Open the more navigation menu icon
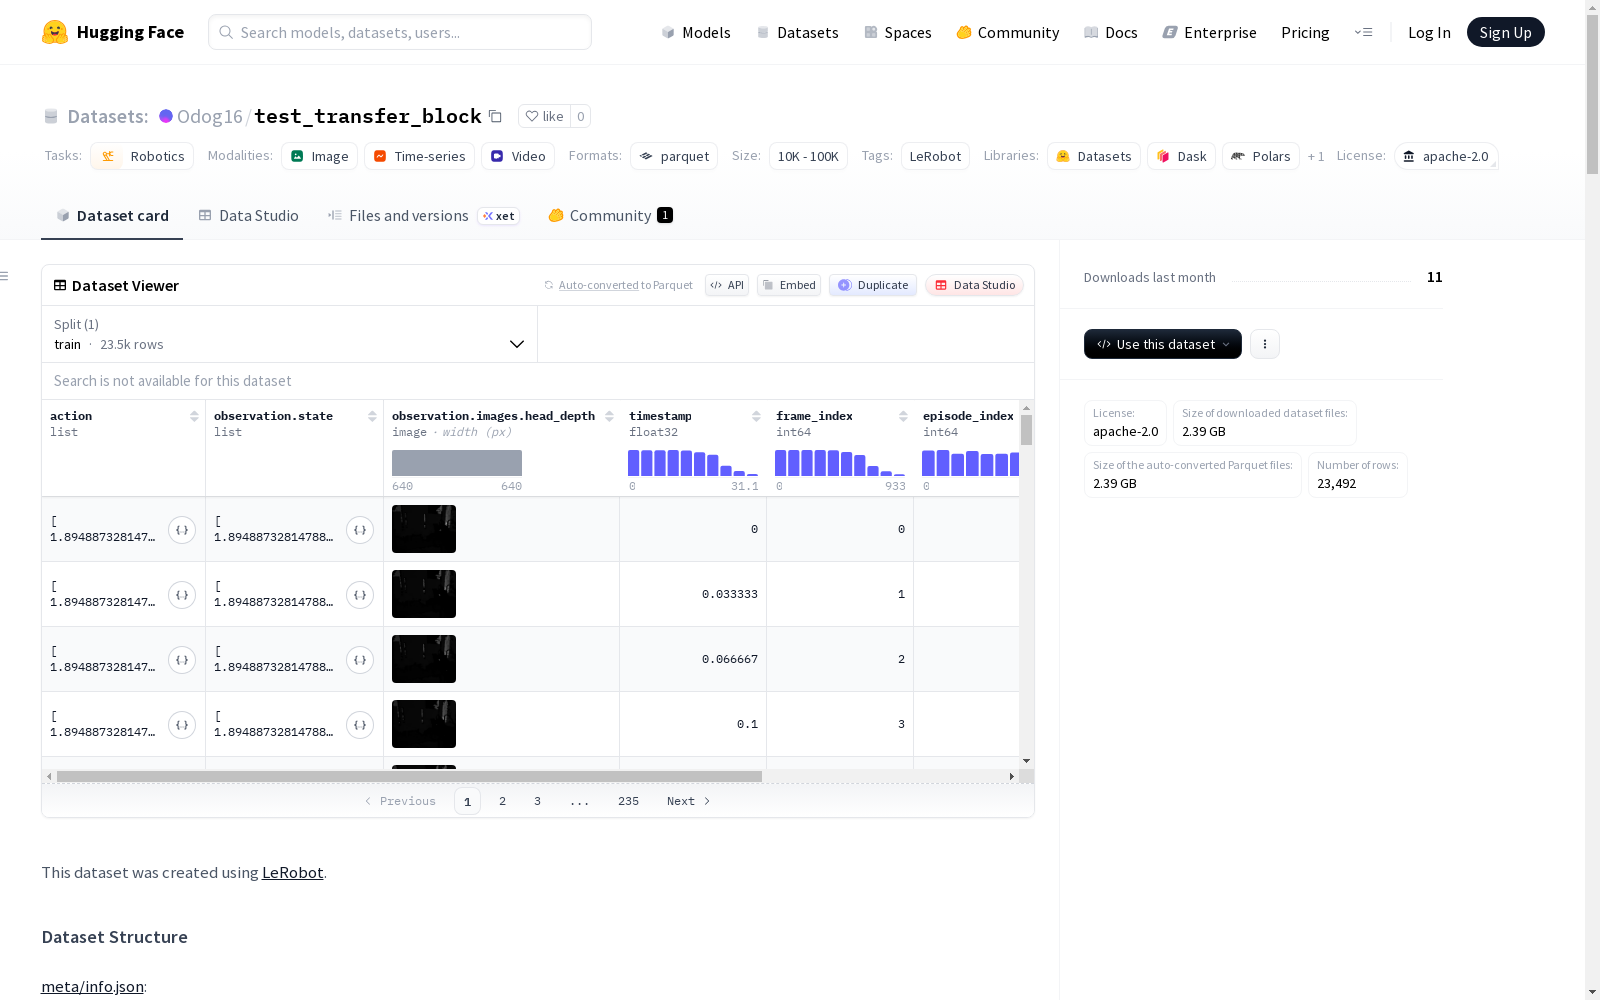 1363,32
